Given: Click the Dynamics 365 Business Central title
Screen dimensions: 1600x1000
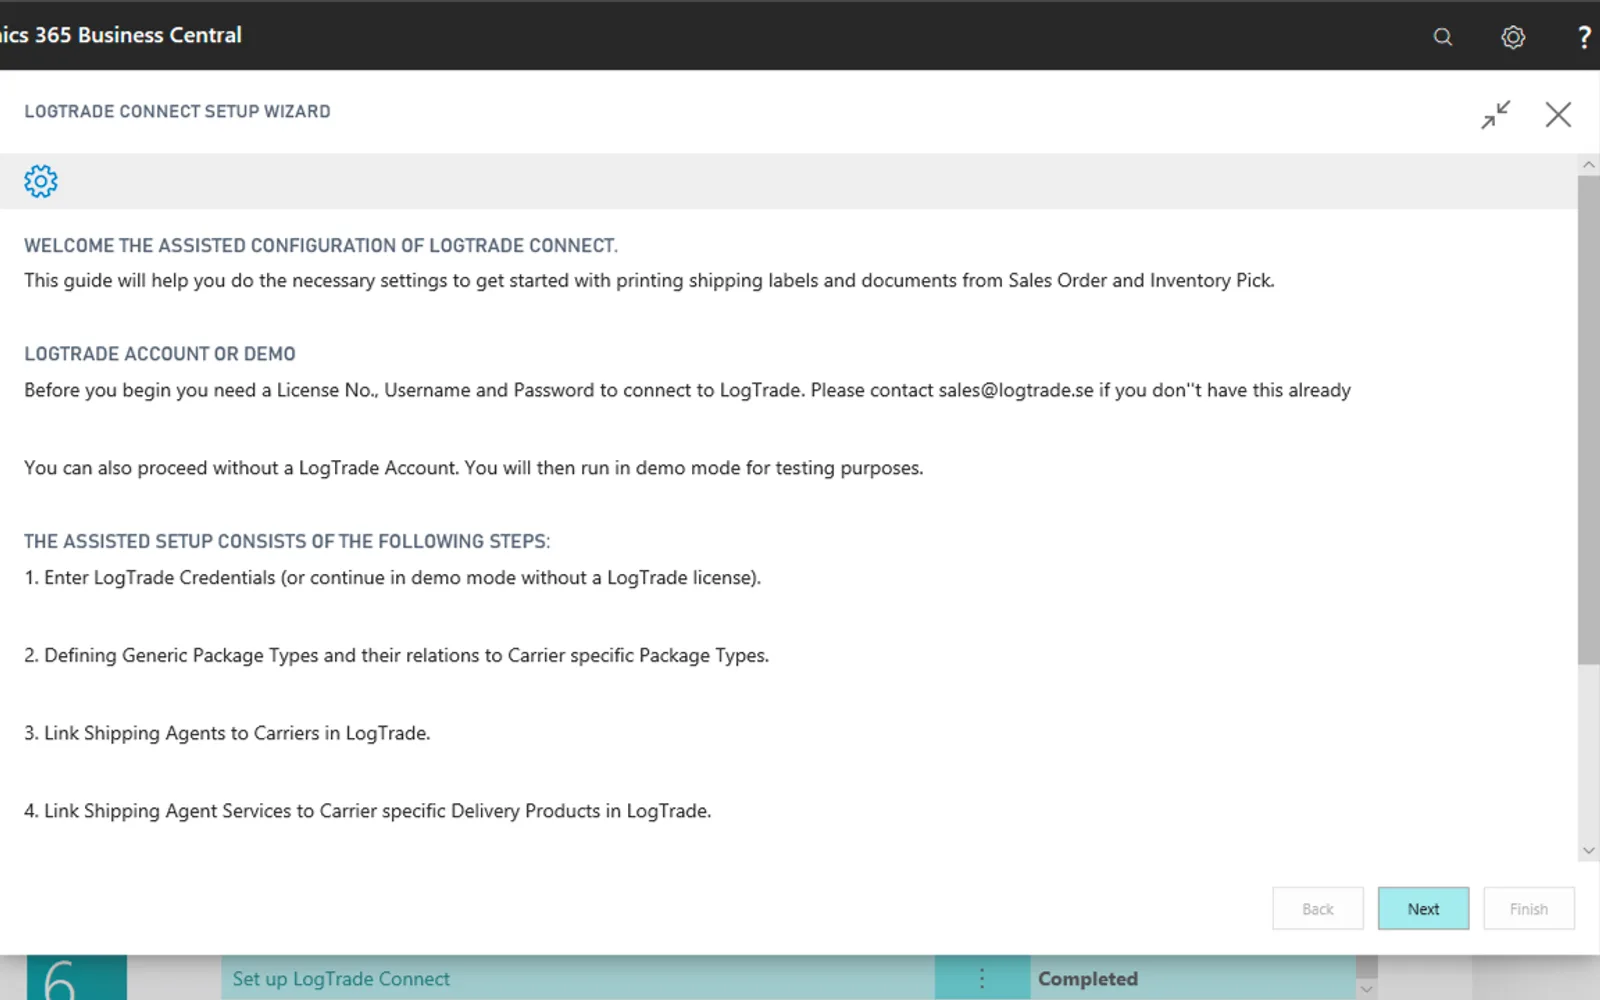Looking at the screenshot, I should [121, 35].
